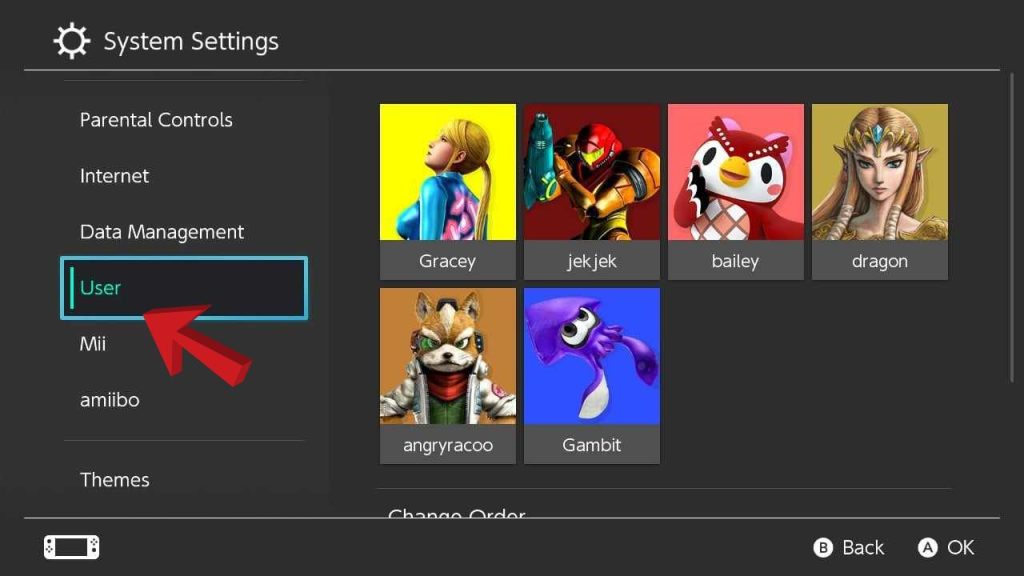Click the B button icon

tap(823, 547)
